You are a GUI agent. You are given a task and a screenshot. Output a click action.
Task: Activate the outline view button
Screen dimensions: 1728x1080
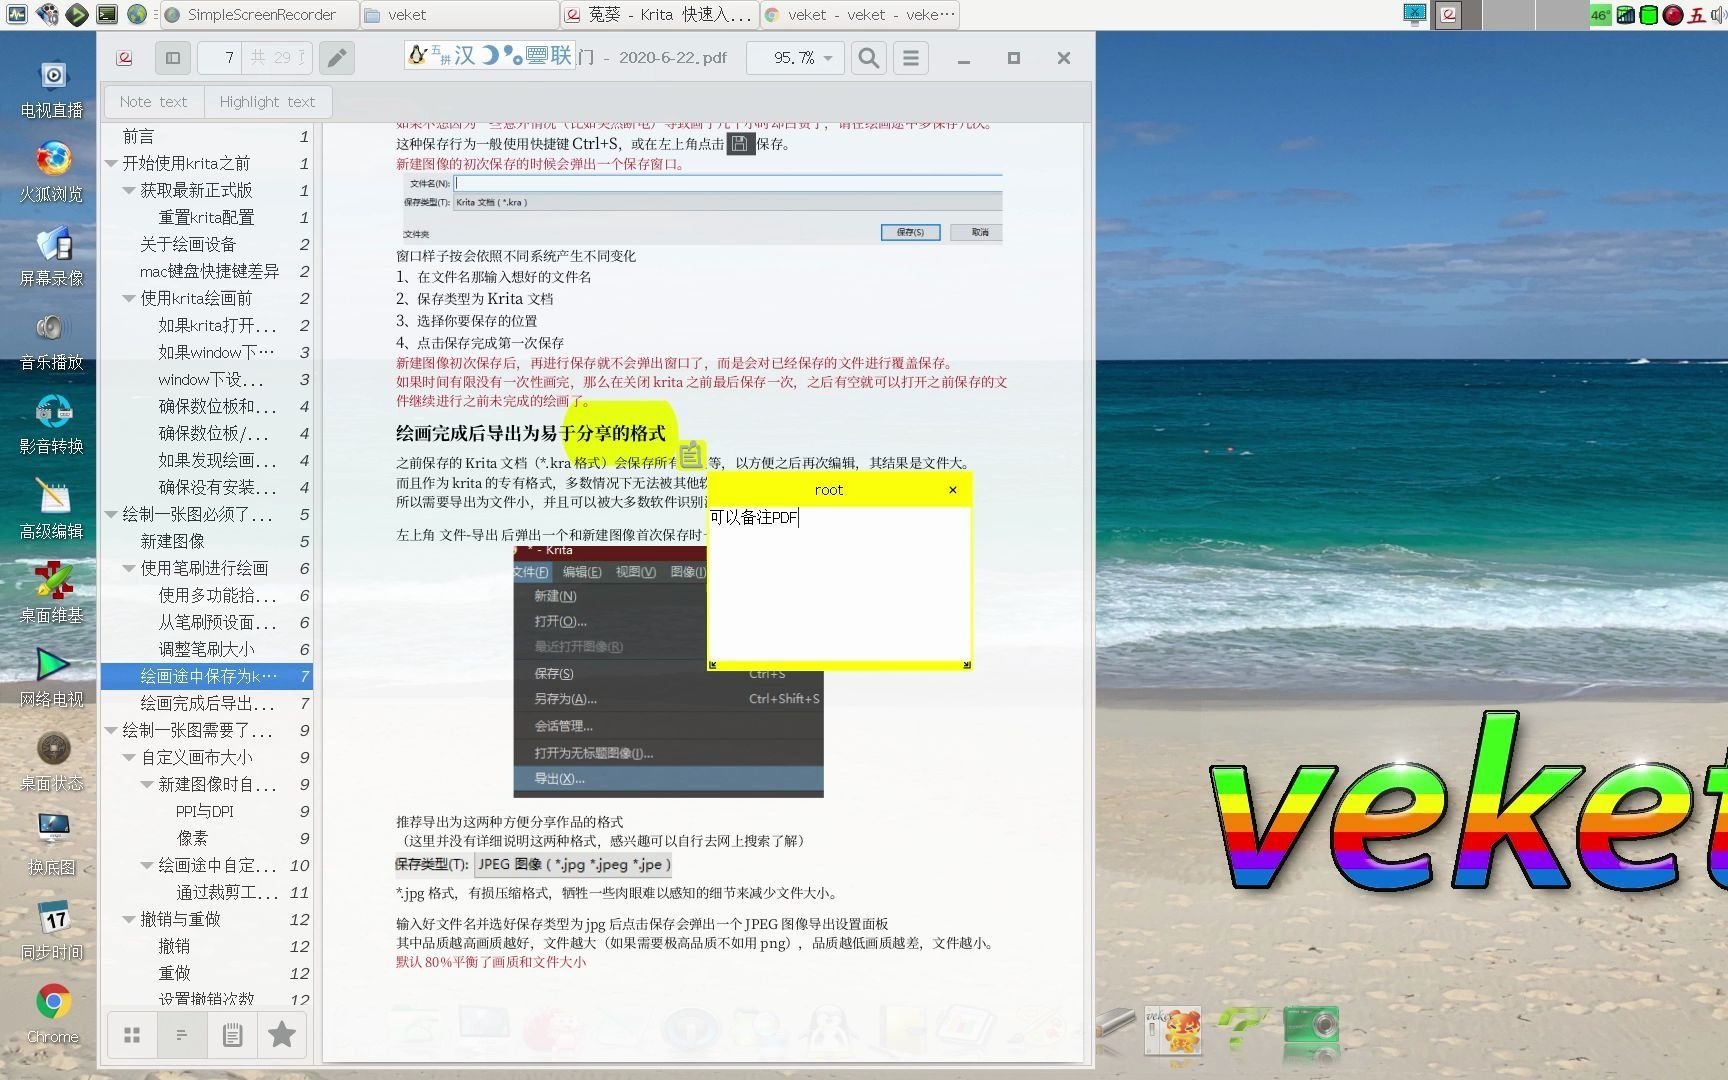[x=182, y=1034]
